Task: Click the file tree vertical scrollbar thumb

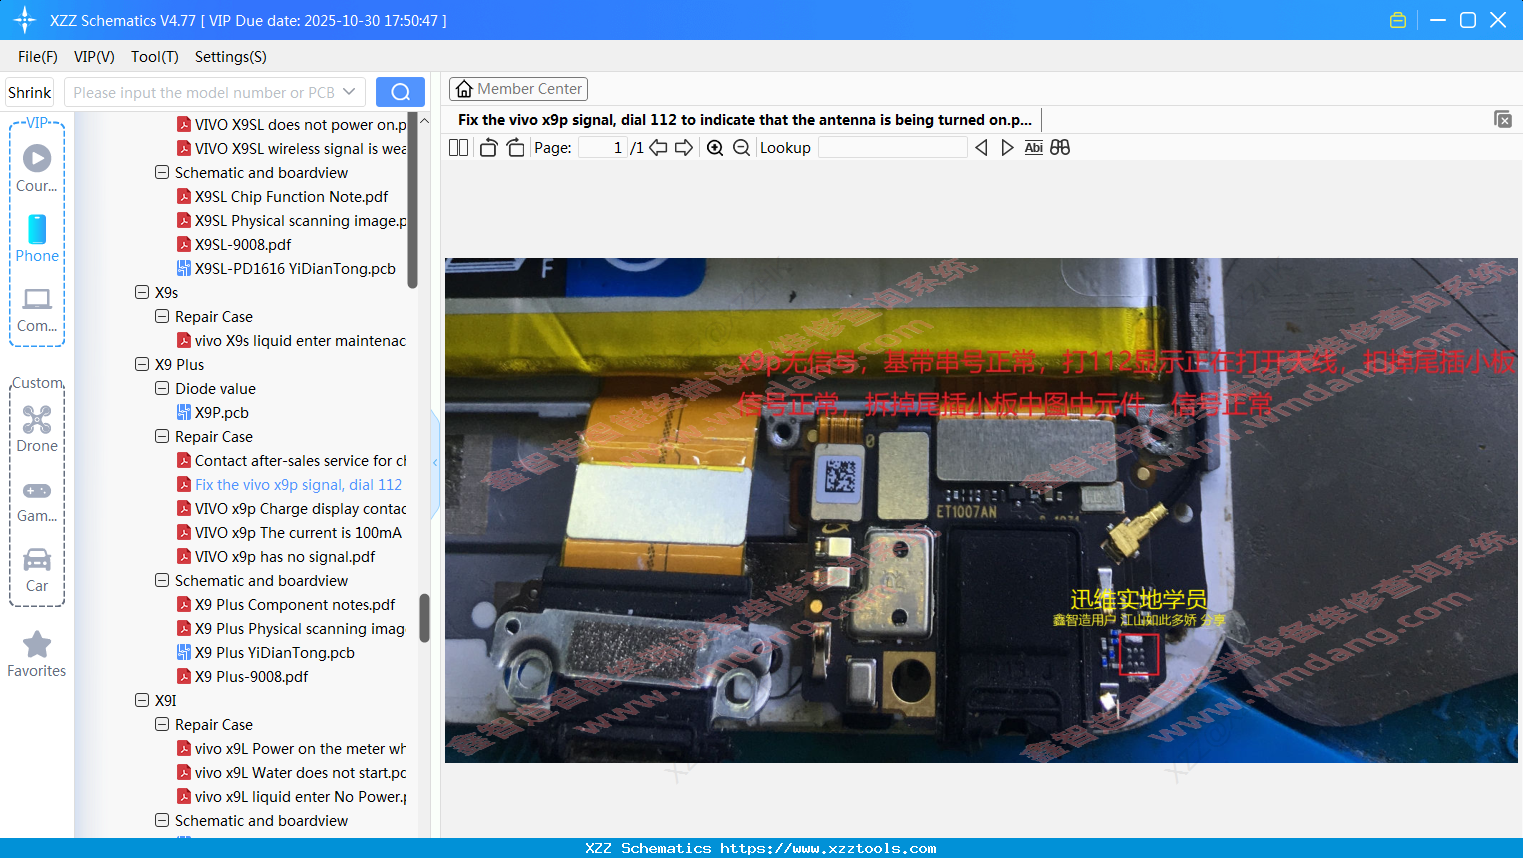Action: tap(424, 617)
